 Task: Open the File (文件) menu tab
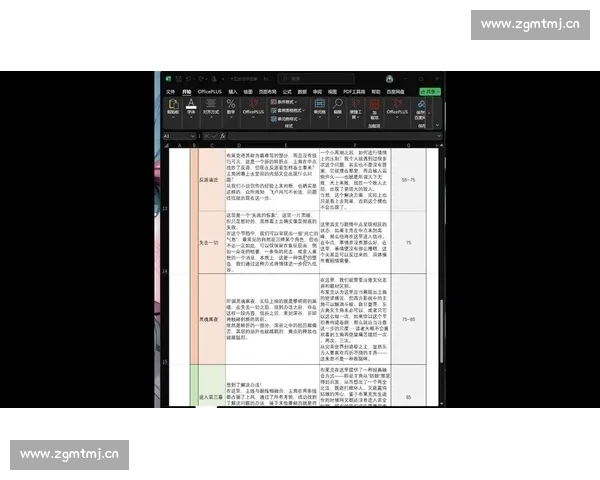[x=170, y=90]
